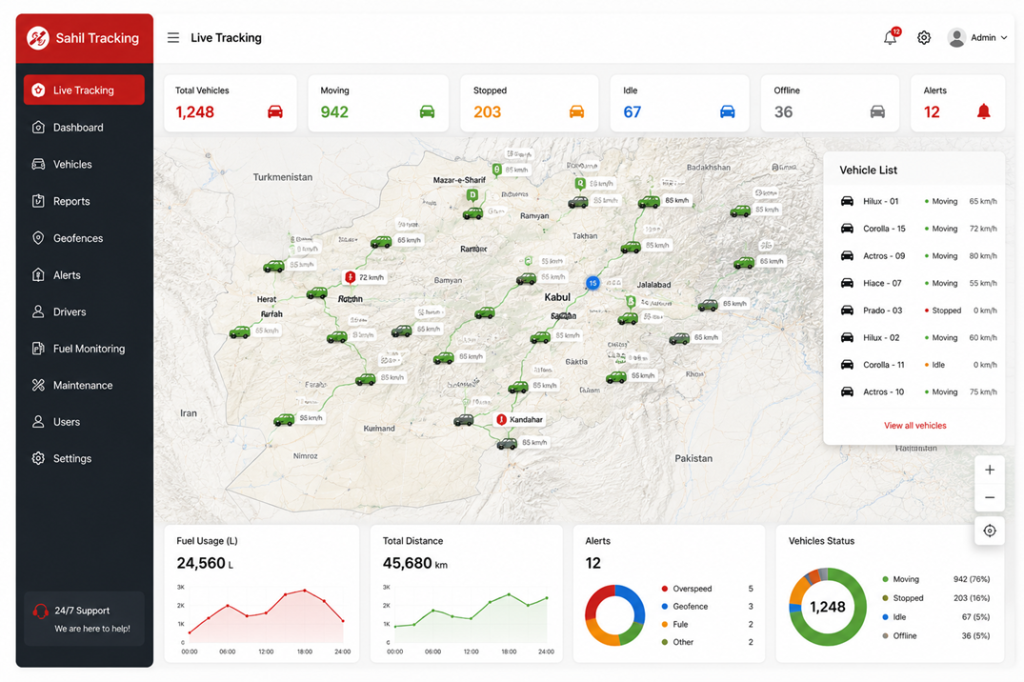Select Corolla - 15 row

pyautogui.click(x=917, y=229)
